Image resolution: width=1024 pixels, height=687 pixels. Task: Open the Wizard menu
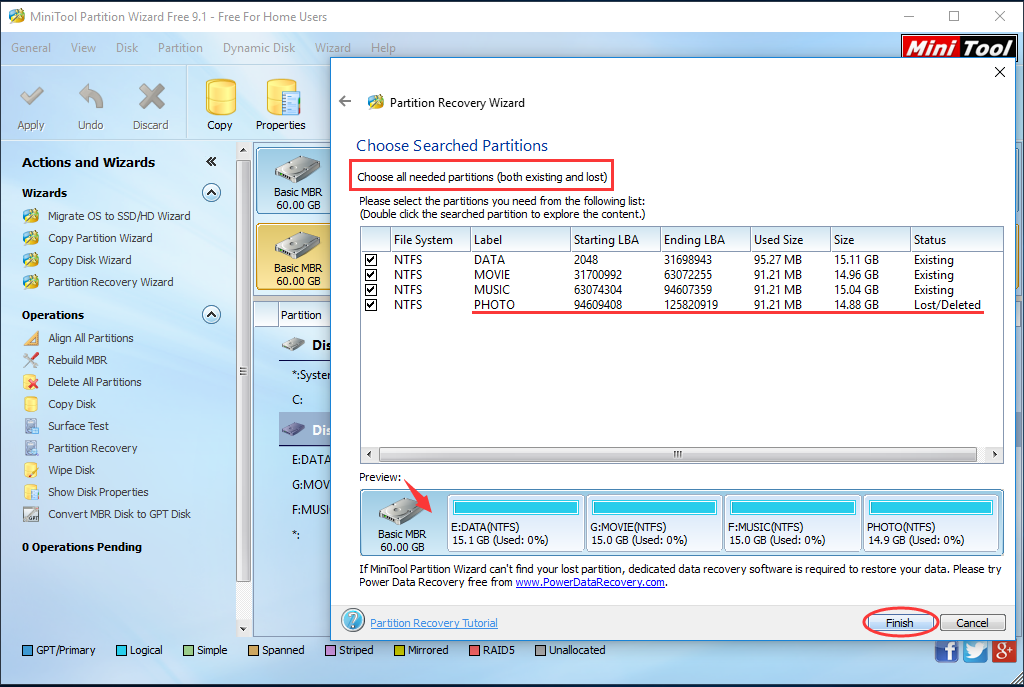pyautogui.click(x=332, y=48)
